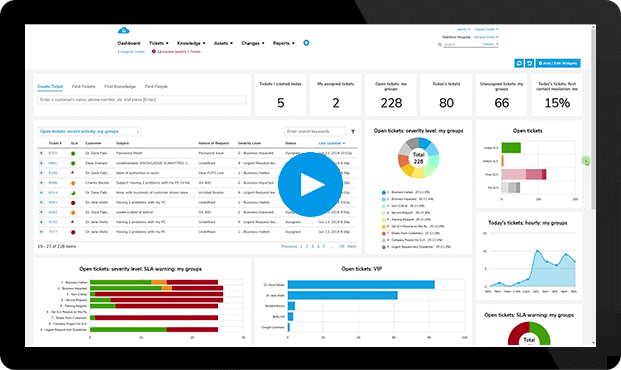Click 'My assigned tickets' tile showing 2
The width and height of the screenshot is (621, 370).
point(335,95)
